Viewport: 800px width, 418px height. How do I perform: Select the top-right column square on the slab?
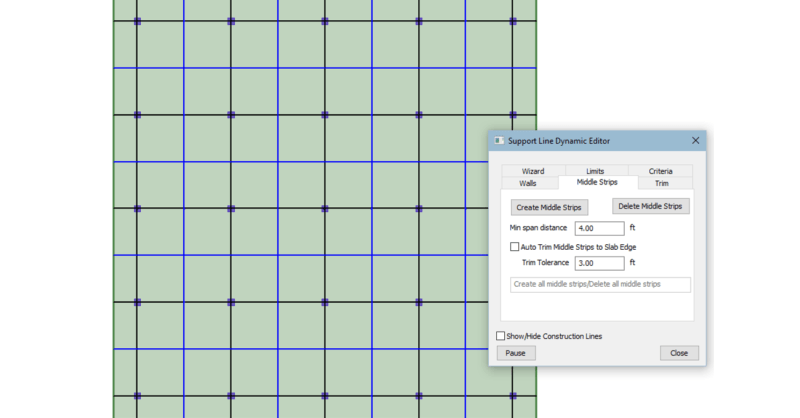[513, 21]
